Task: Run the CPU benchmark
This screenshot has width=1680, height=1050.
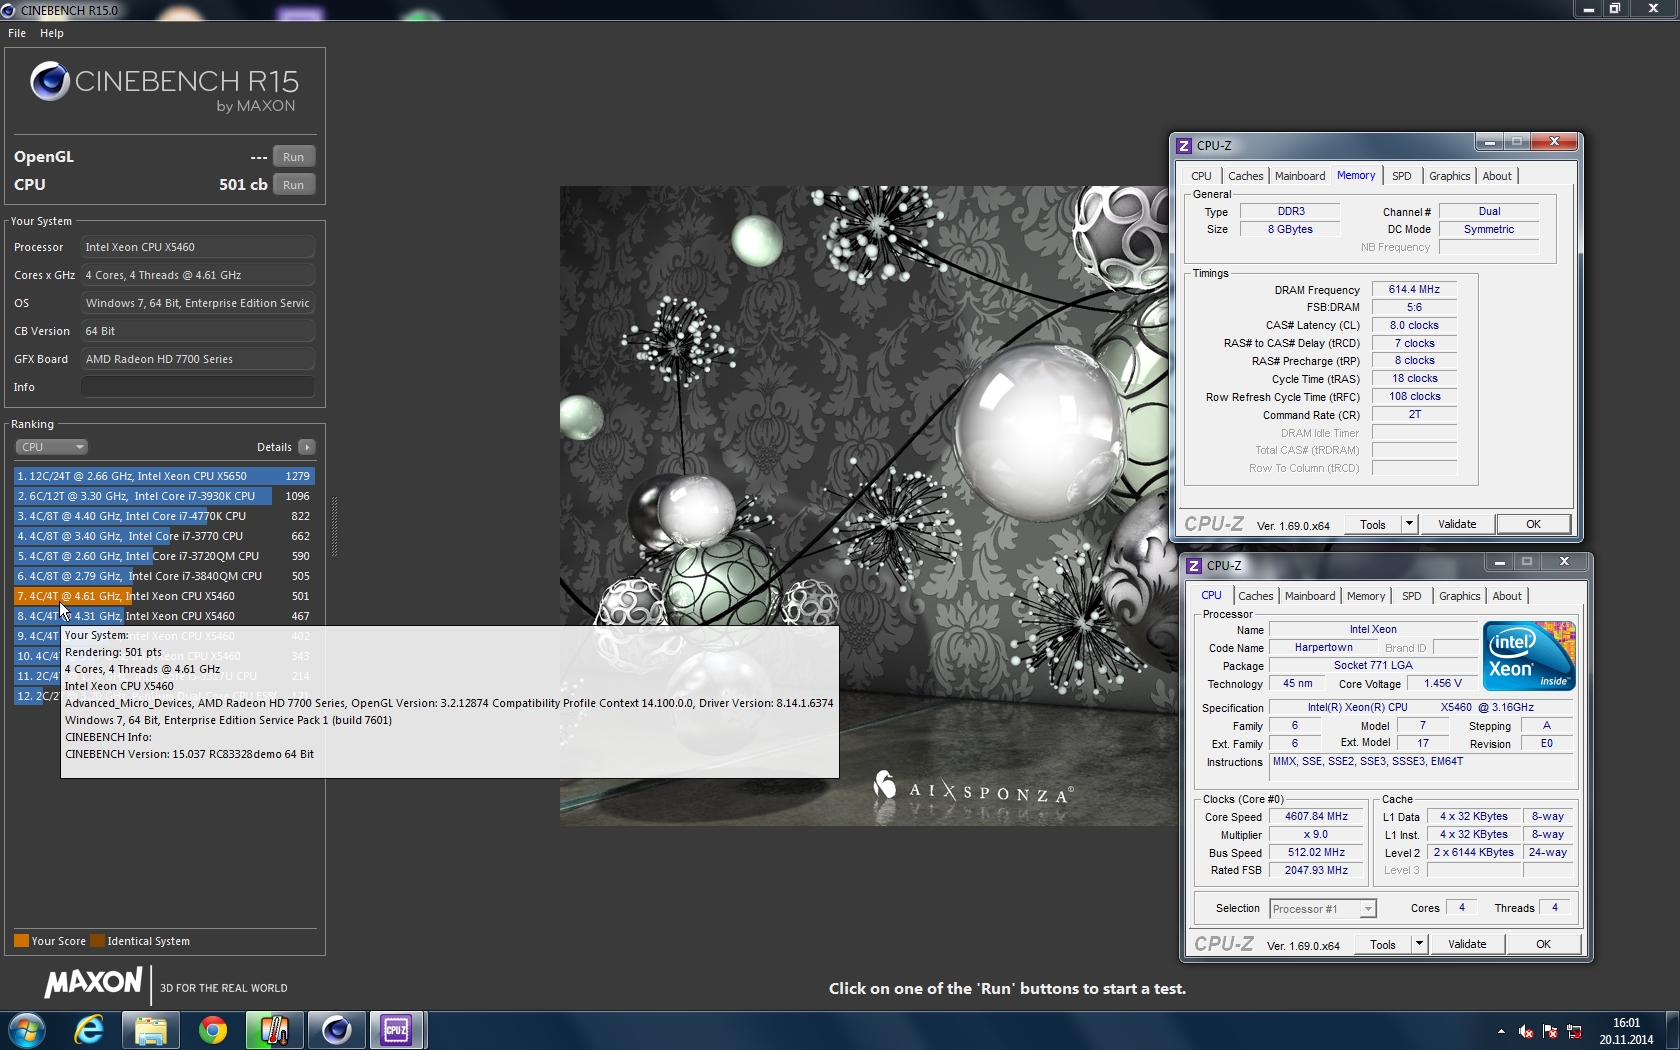Action: click(293, 185)
